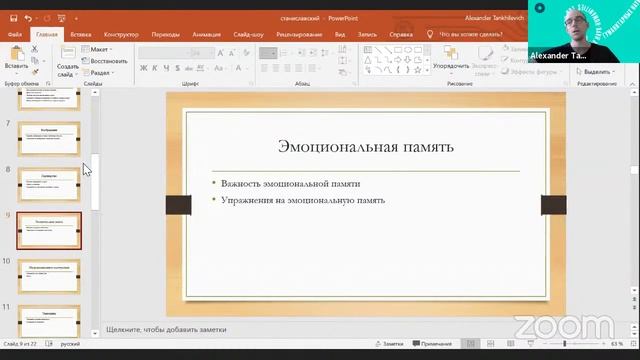The image size is (640, 360).
Task: Insert a rectangle shape from shapes gallery
Action: [x=398, y=50]
